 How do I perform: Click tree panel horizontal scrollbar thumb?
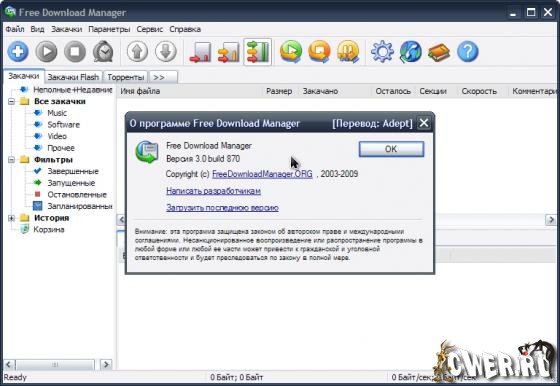pos(55,365)
